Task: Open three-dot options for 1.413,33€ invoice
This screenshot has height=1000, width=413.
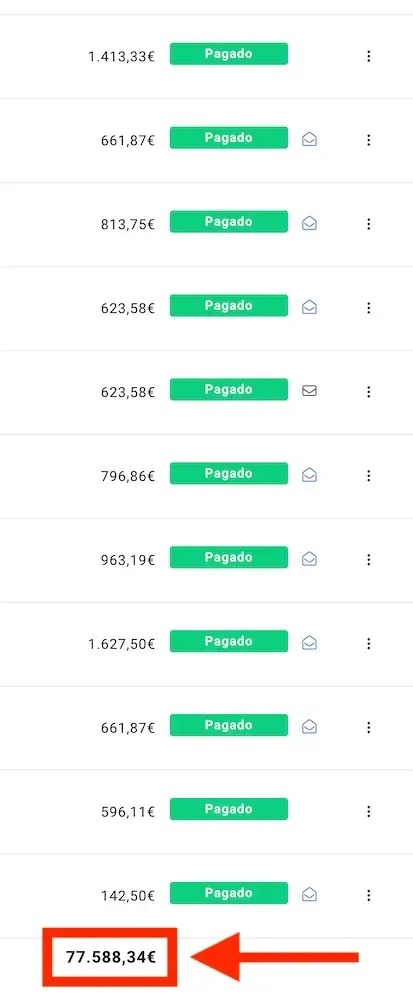Action: pos(368,56)
